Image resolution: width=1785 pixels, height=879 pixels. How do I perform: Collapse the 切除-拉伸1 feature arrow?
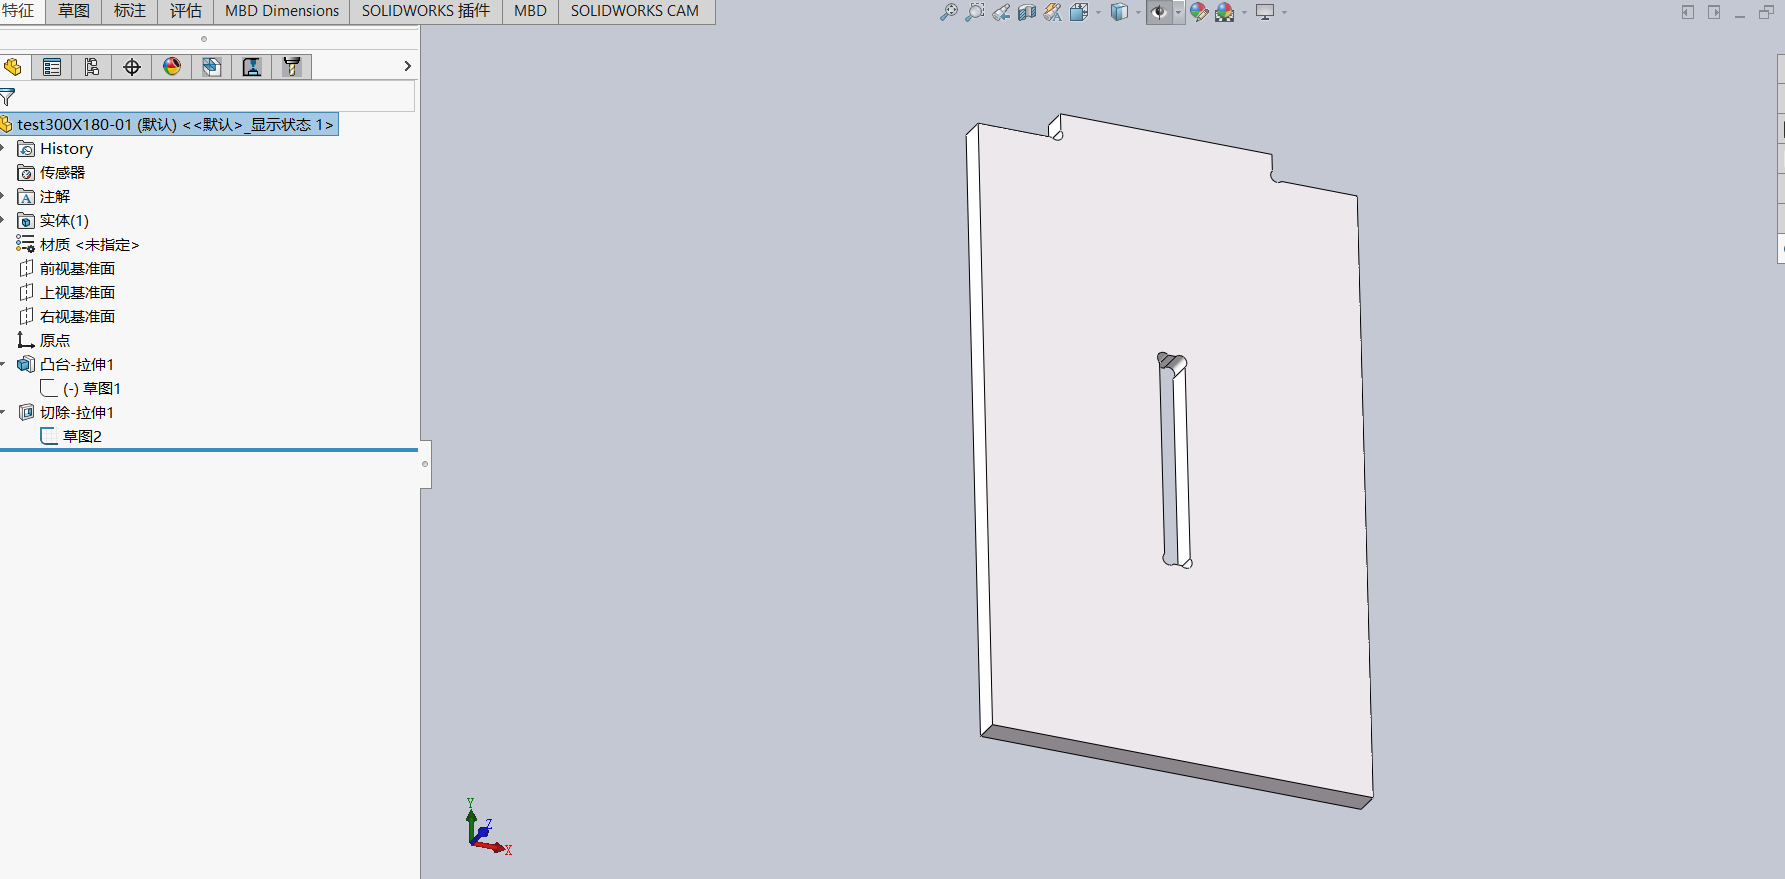(3, 412)
